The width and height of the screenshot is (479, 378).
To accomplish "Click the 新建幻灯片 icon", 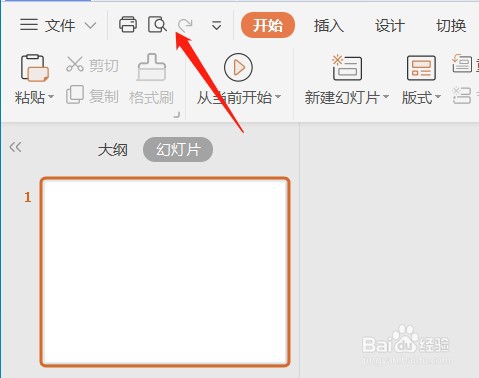I will coord(347,68).
